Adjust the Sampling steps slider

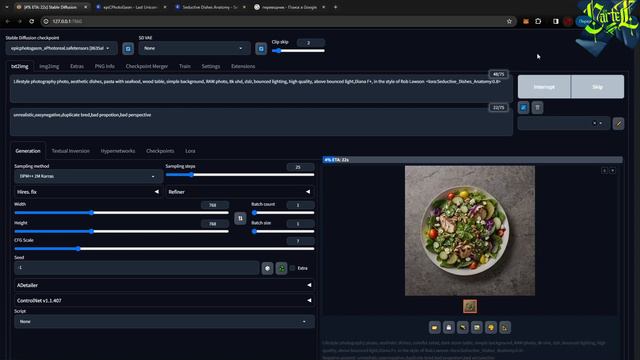coord(240,175)
